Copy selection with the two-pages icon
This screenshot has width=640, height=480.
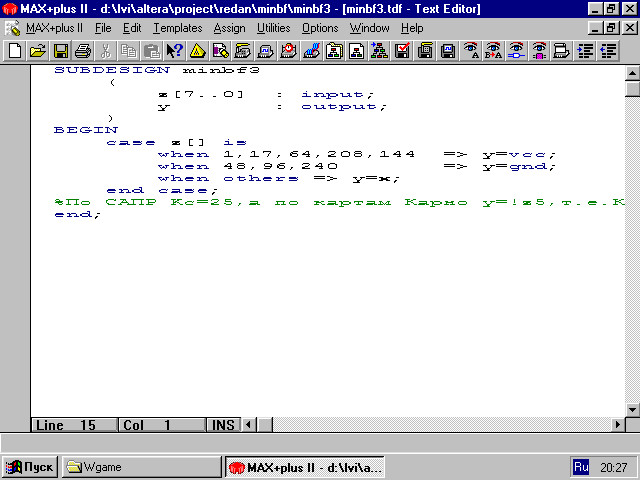pos(129,51)
